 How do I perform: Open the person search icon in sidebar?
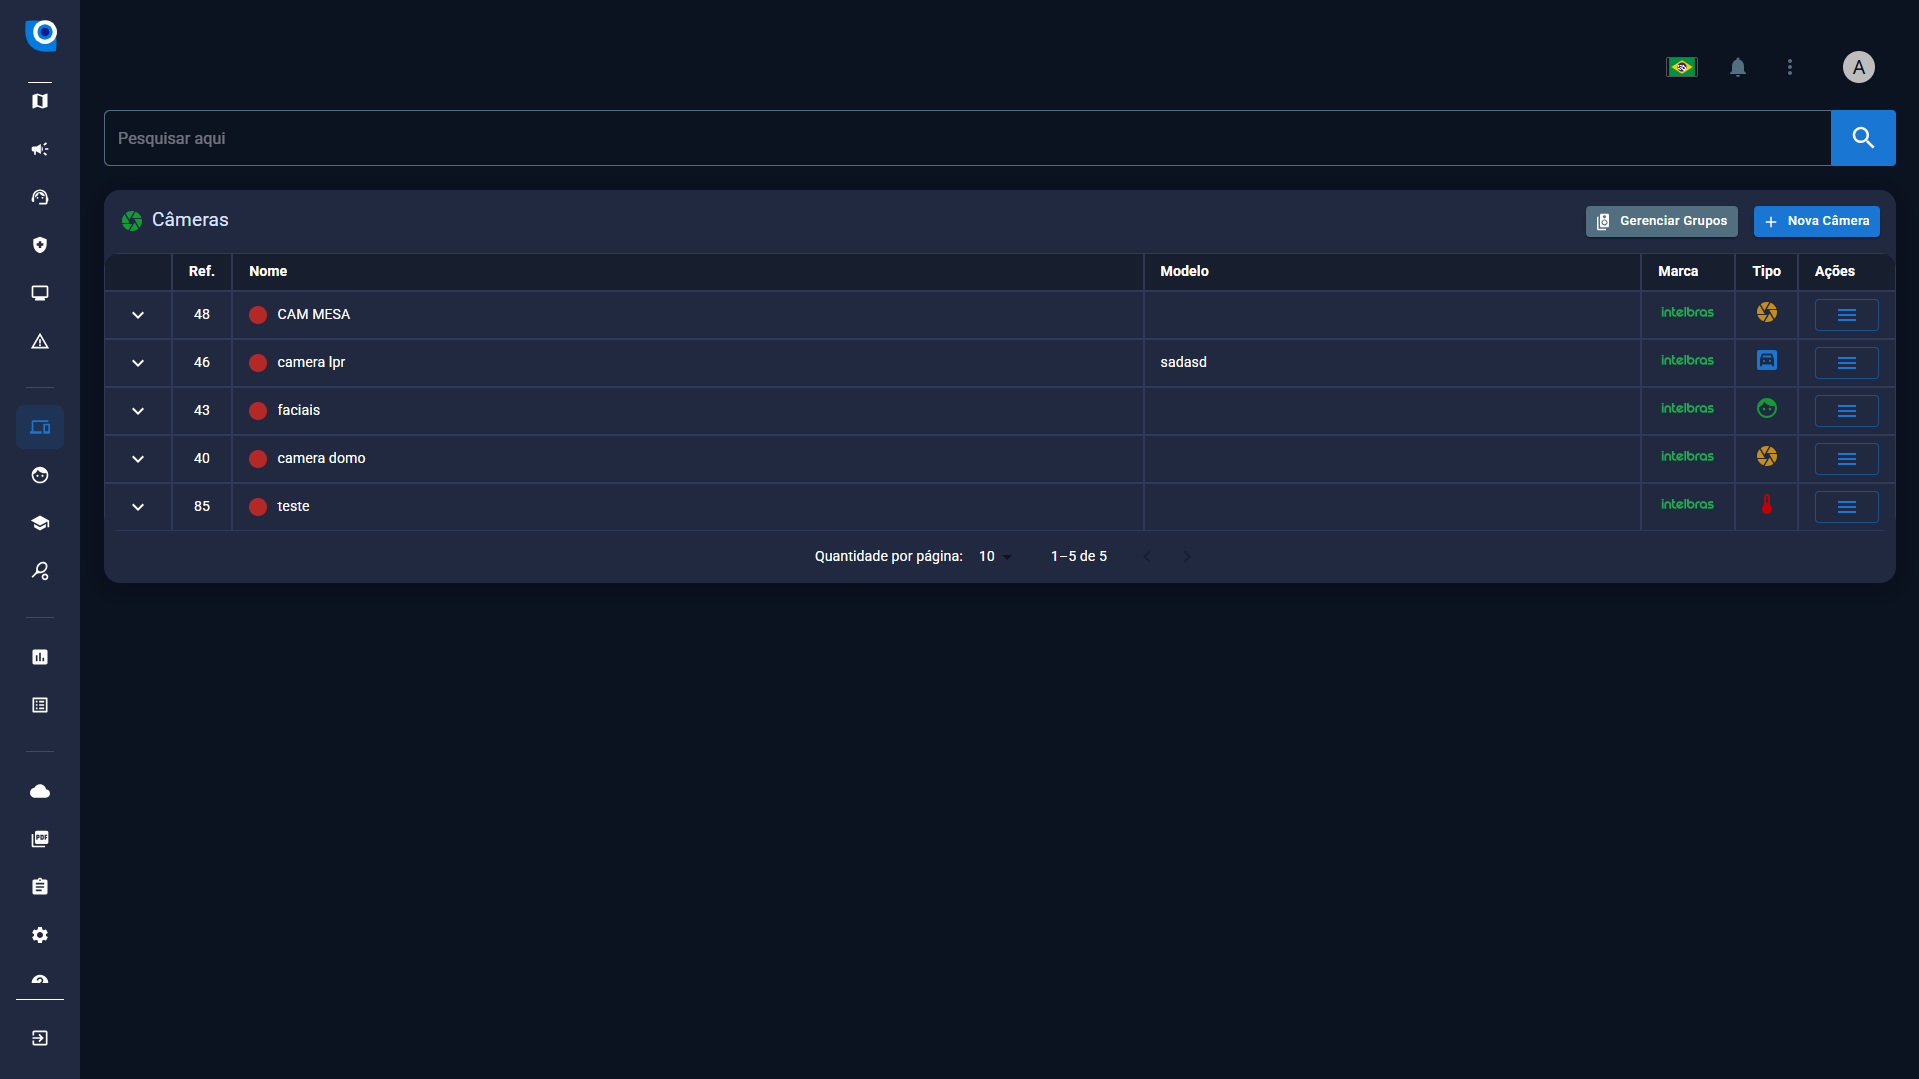pos(40,571)
